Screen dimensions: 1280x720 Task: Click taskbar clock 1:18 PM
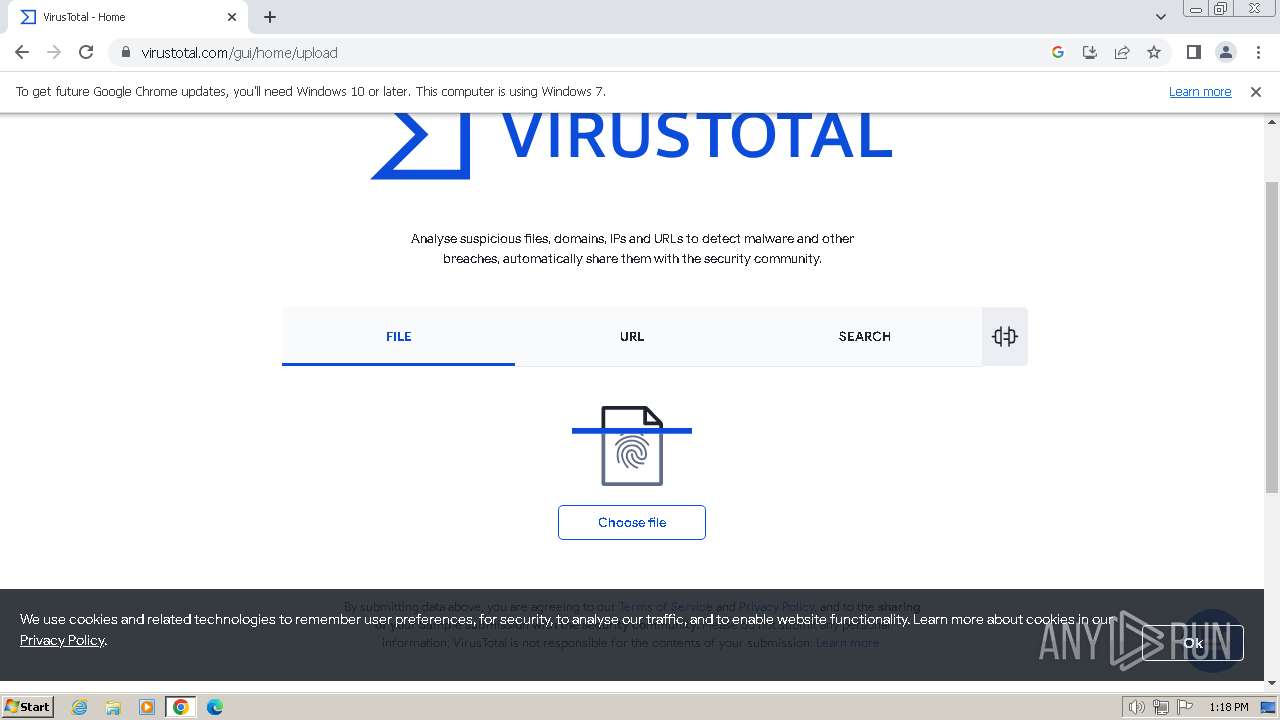click(1228, 707)
